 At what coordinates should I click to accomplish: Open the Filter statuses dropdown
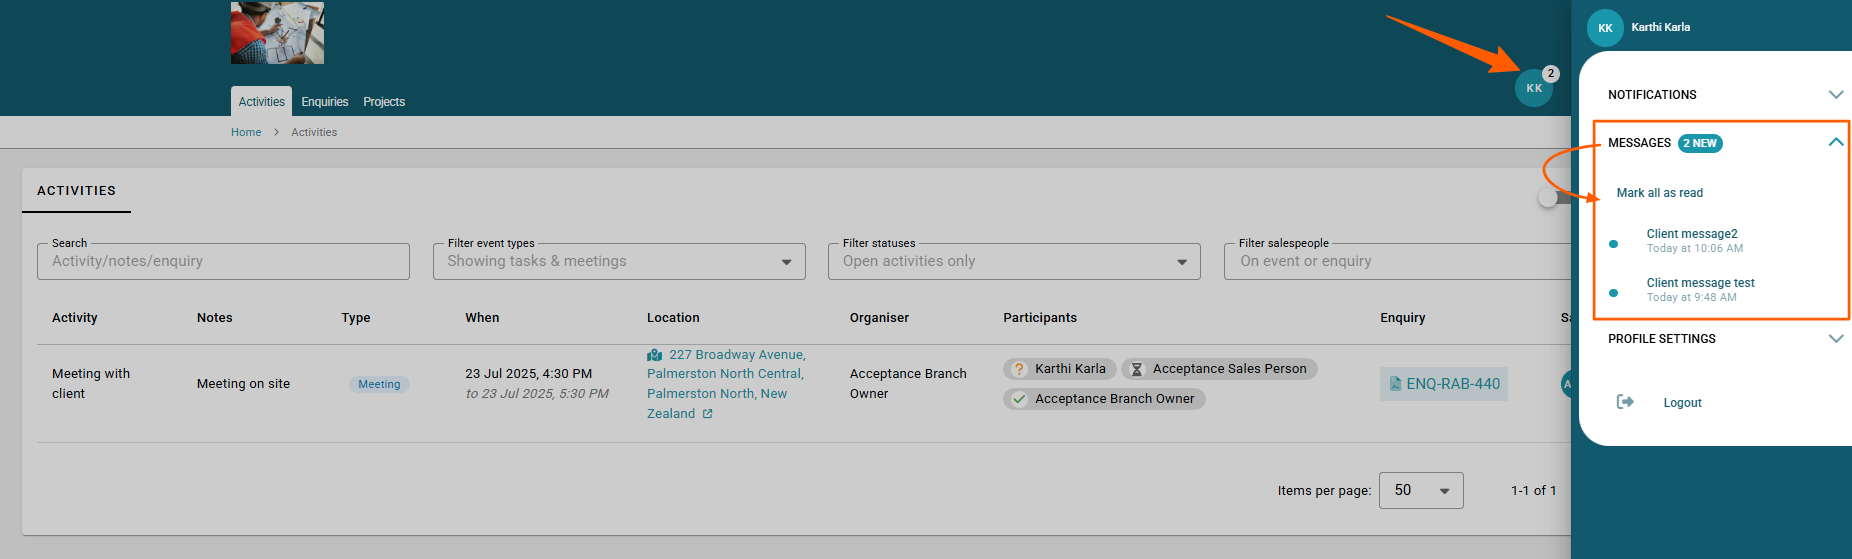[1014, 261]
